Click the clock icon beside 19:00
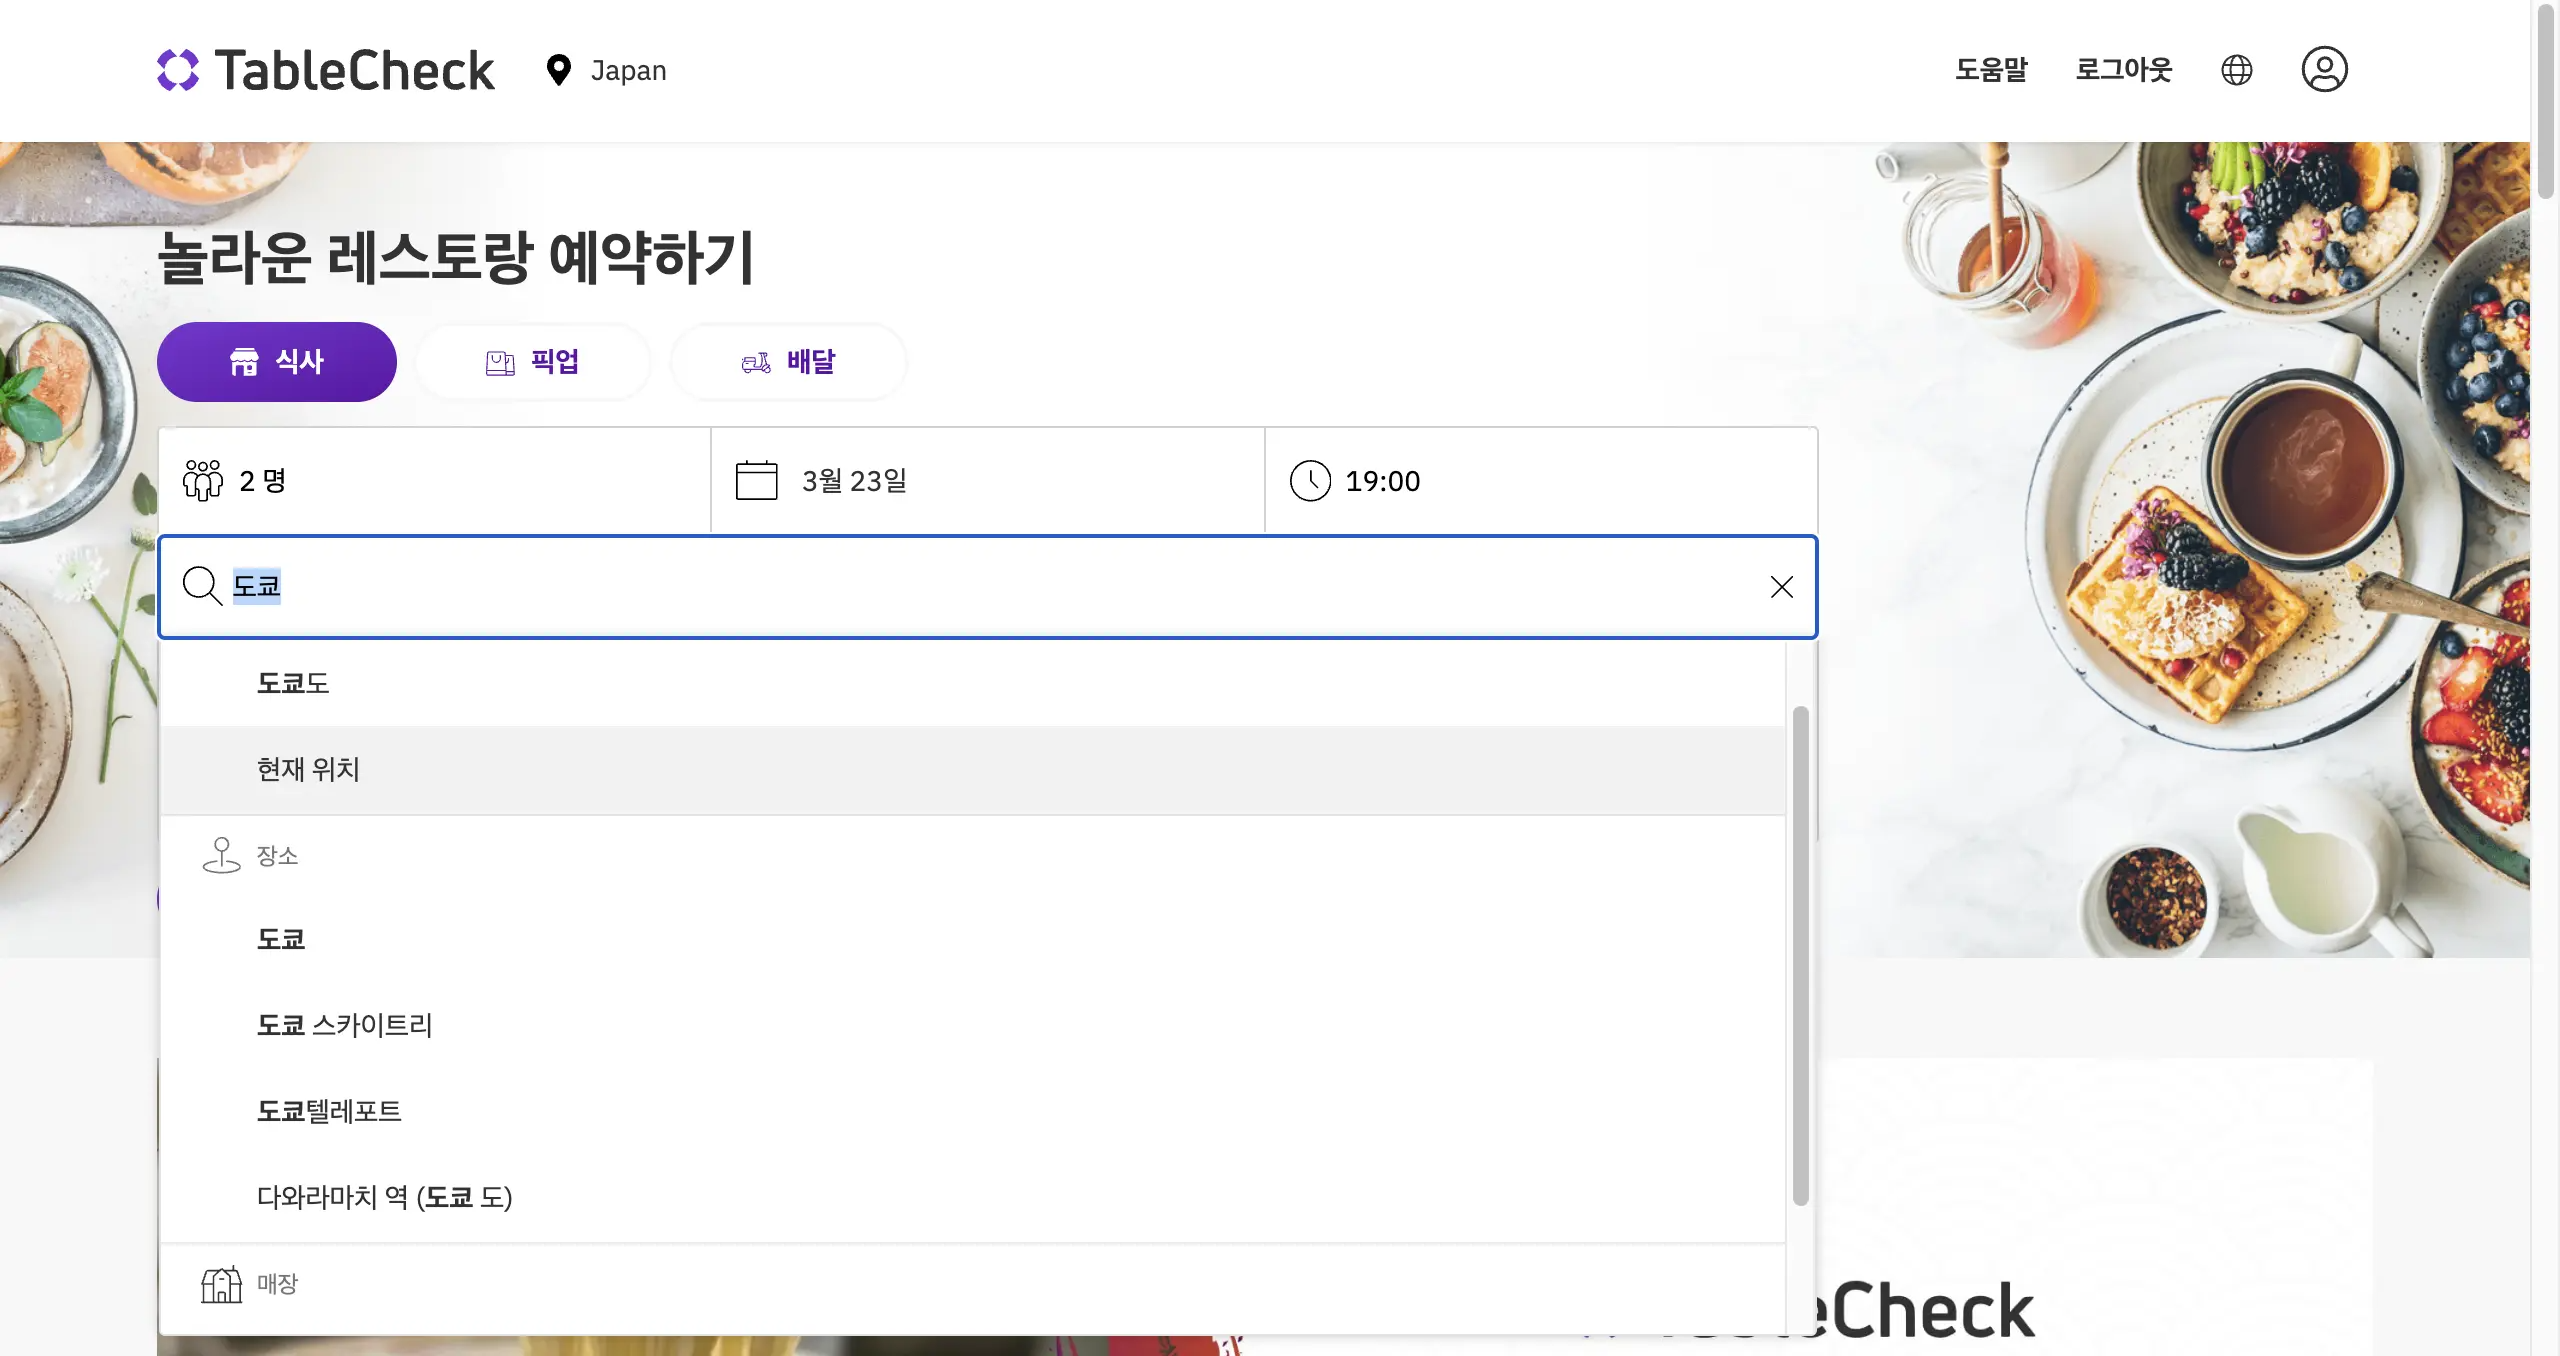Screen dimensions: 2560x1356 1310,480
